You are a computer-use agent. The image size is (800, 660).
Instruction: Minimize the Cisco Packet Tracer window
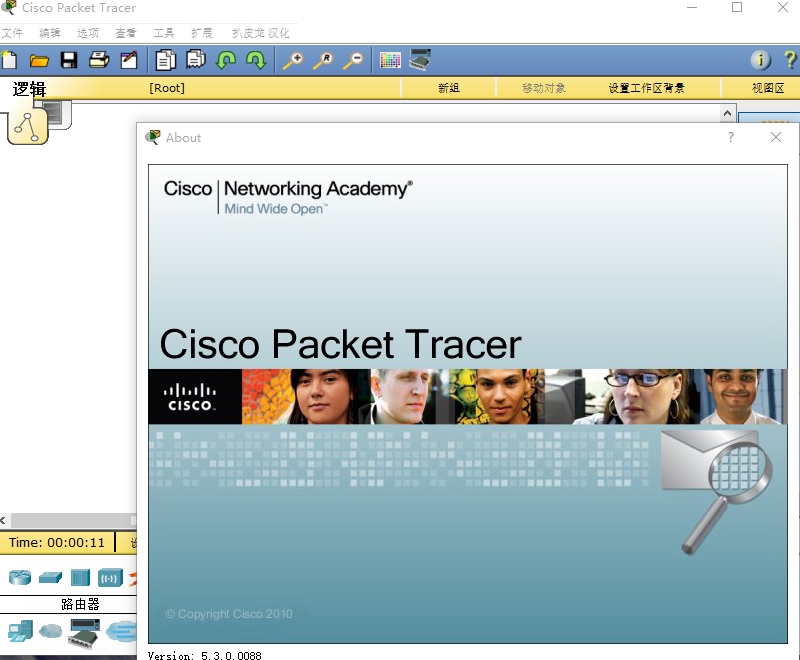[x=692, y=7]
